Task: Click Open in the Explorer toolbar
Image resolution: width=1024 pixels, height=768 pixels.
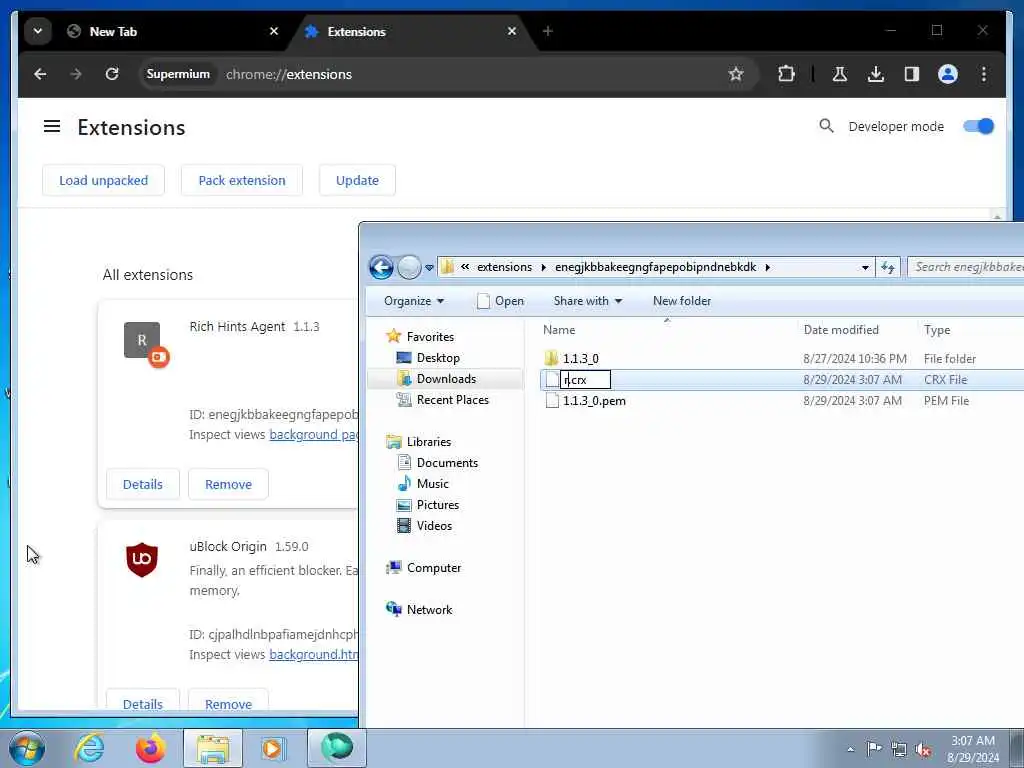Action: tap(500, 301)
